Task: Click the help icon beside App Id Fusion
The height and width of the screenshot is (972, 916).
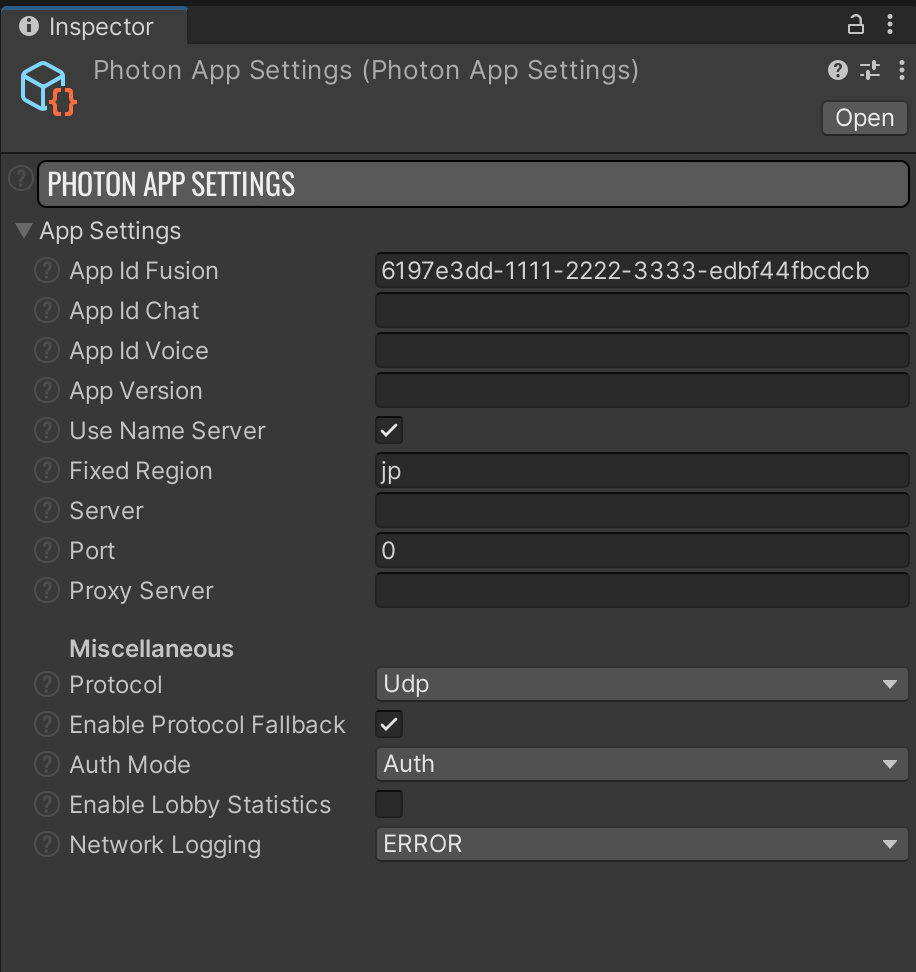Action: tap(46, 271)
